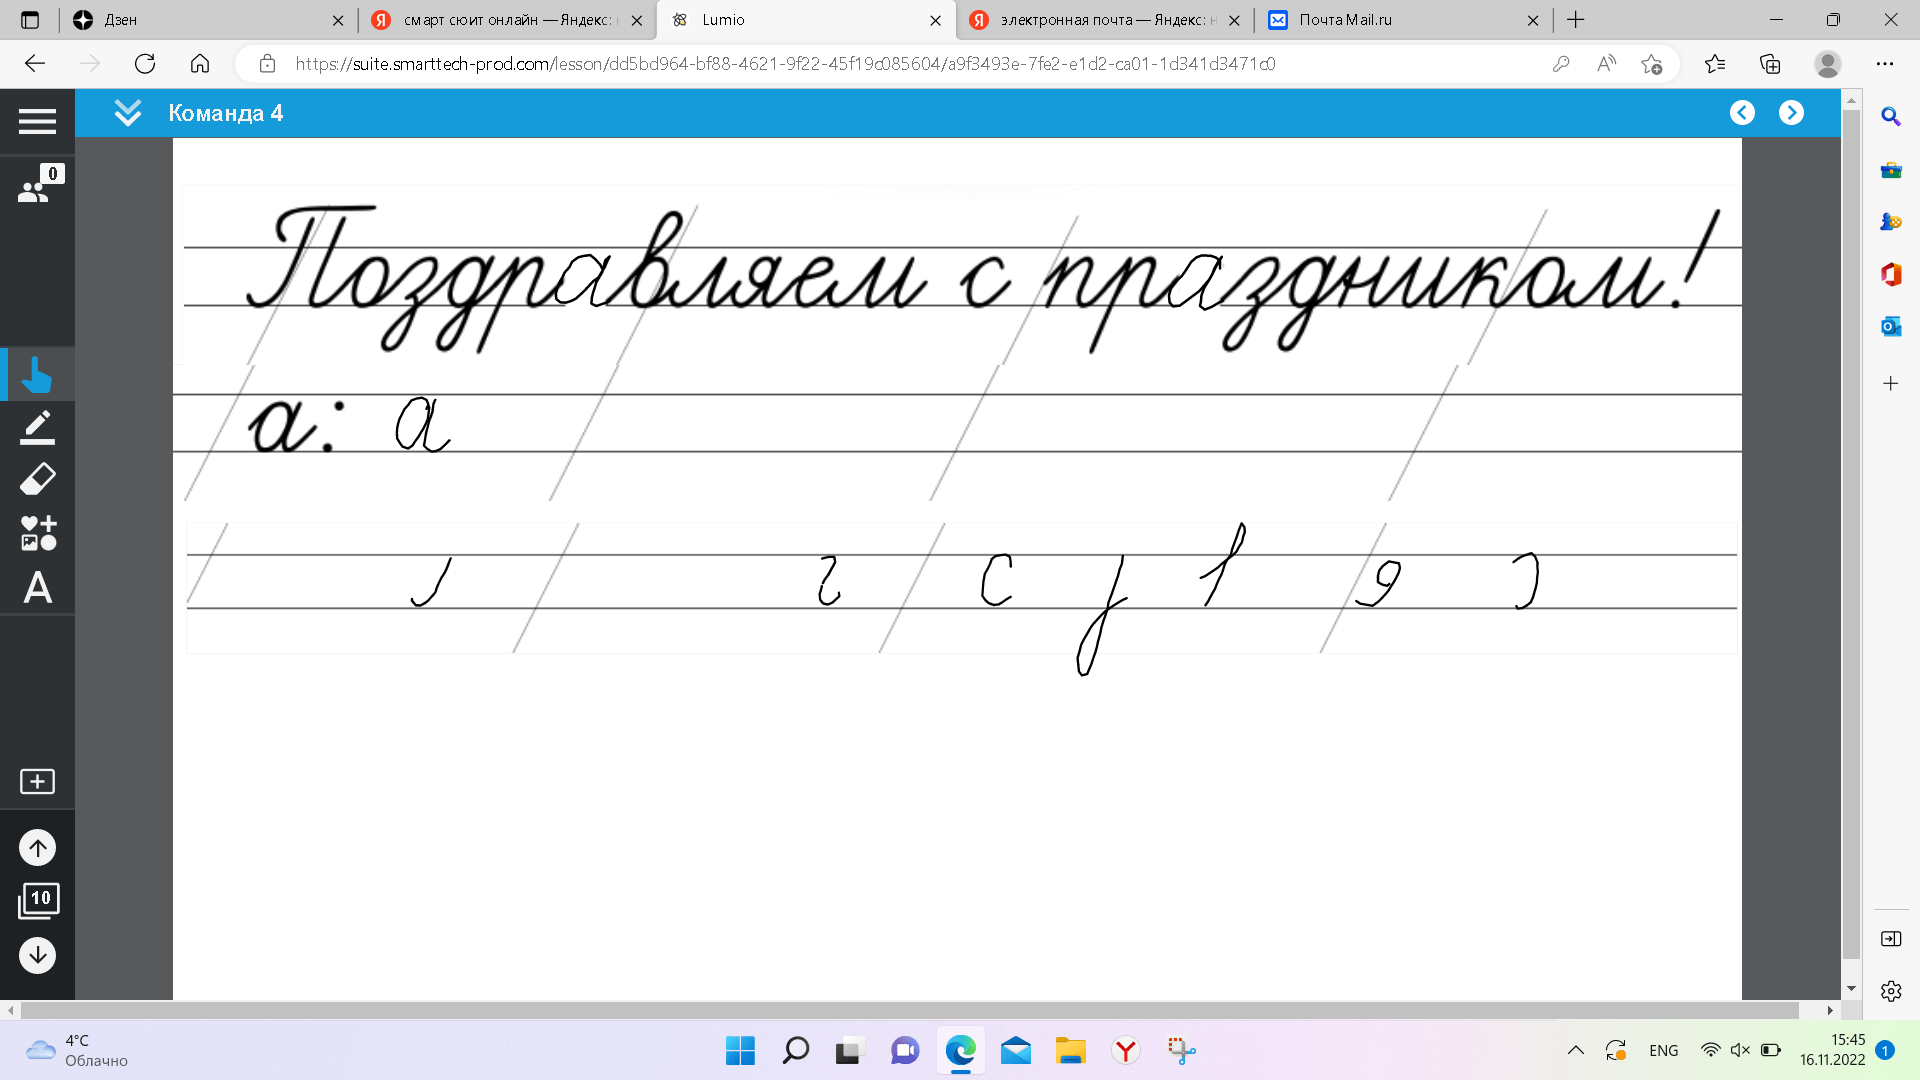Image resolution: width=1920 pixels, height=1080 pixels.
Task: Reload the current page
Action: point(145,64)
